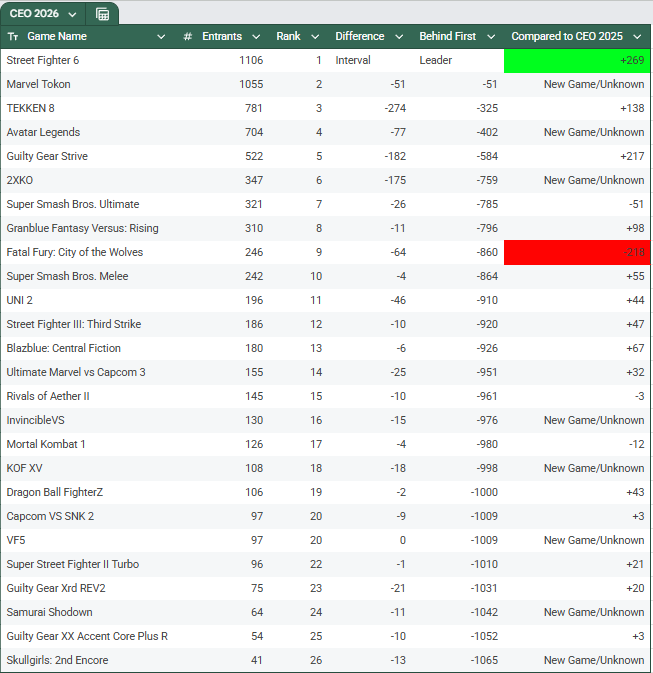Viewport: 653px width, 673px height.
Task: Click the -12 value in Mortal Kombat 1 row
Action: (636, 444)
